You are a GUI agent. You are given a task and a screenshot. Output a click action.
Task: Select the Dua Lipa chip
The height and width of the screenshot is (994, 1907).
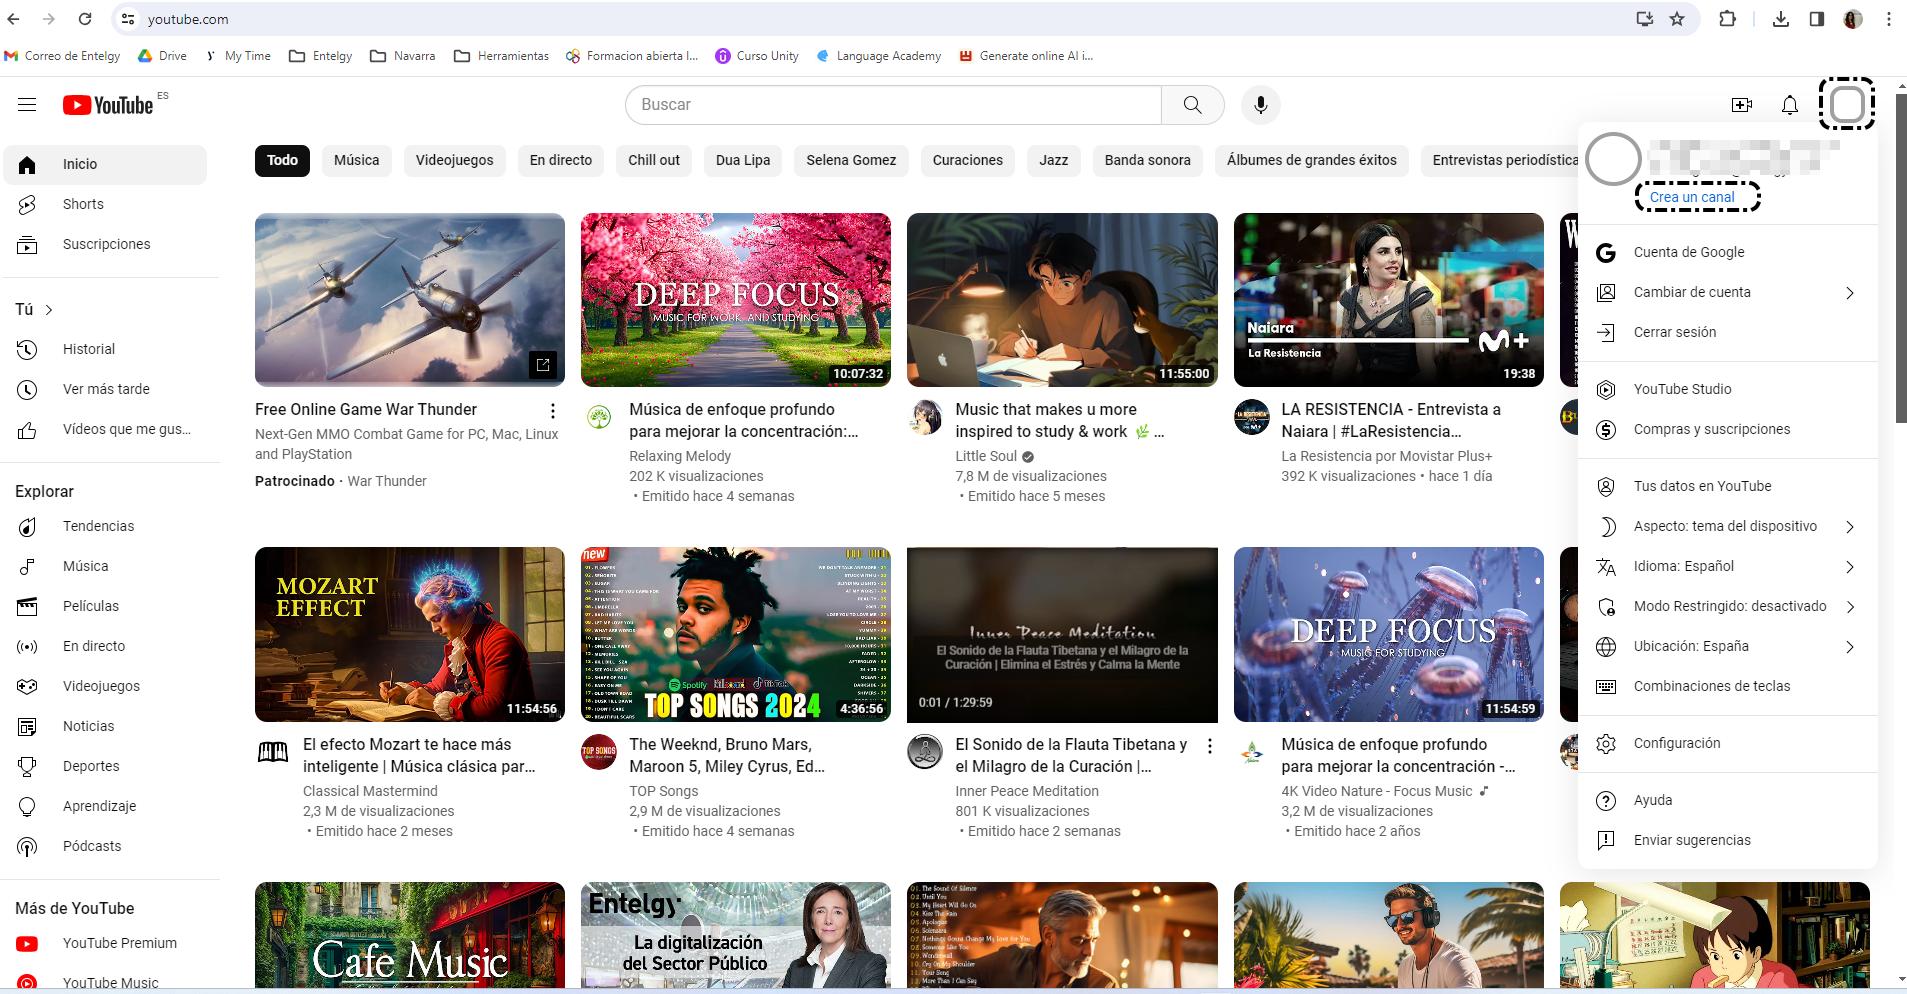coord(743,160)
